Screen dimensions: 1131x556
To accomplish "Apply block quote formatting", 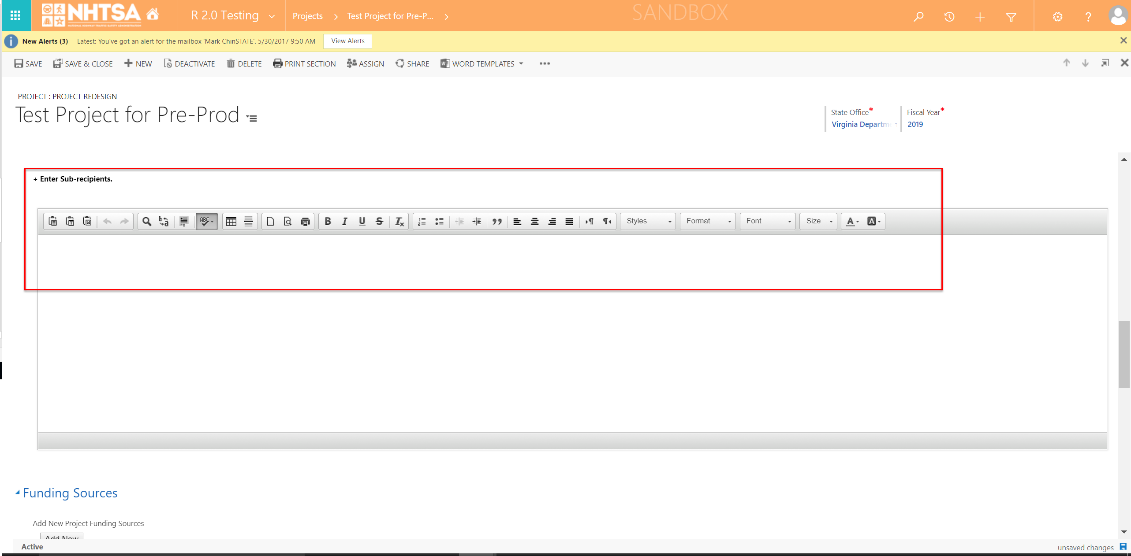I will (497, 221).
